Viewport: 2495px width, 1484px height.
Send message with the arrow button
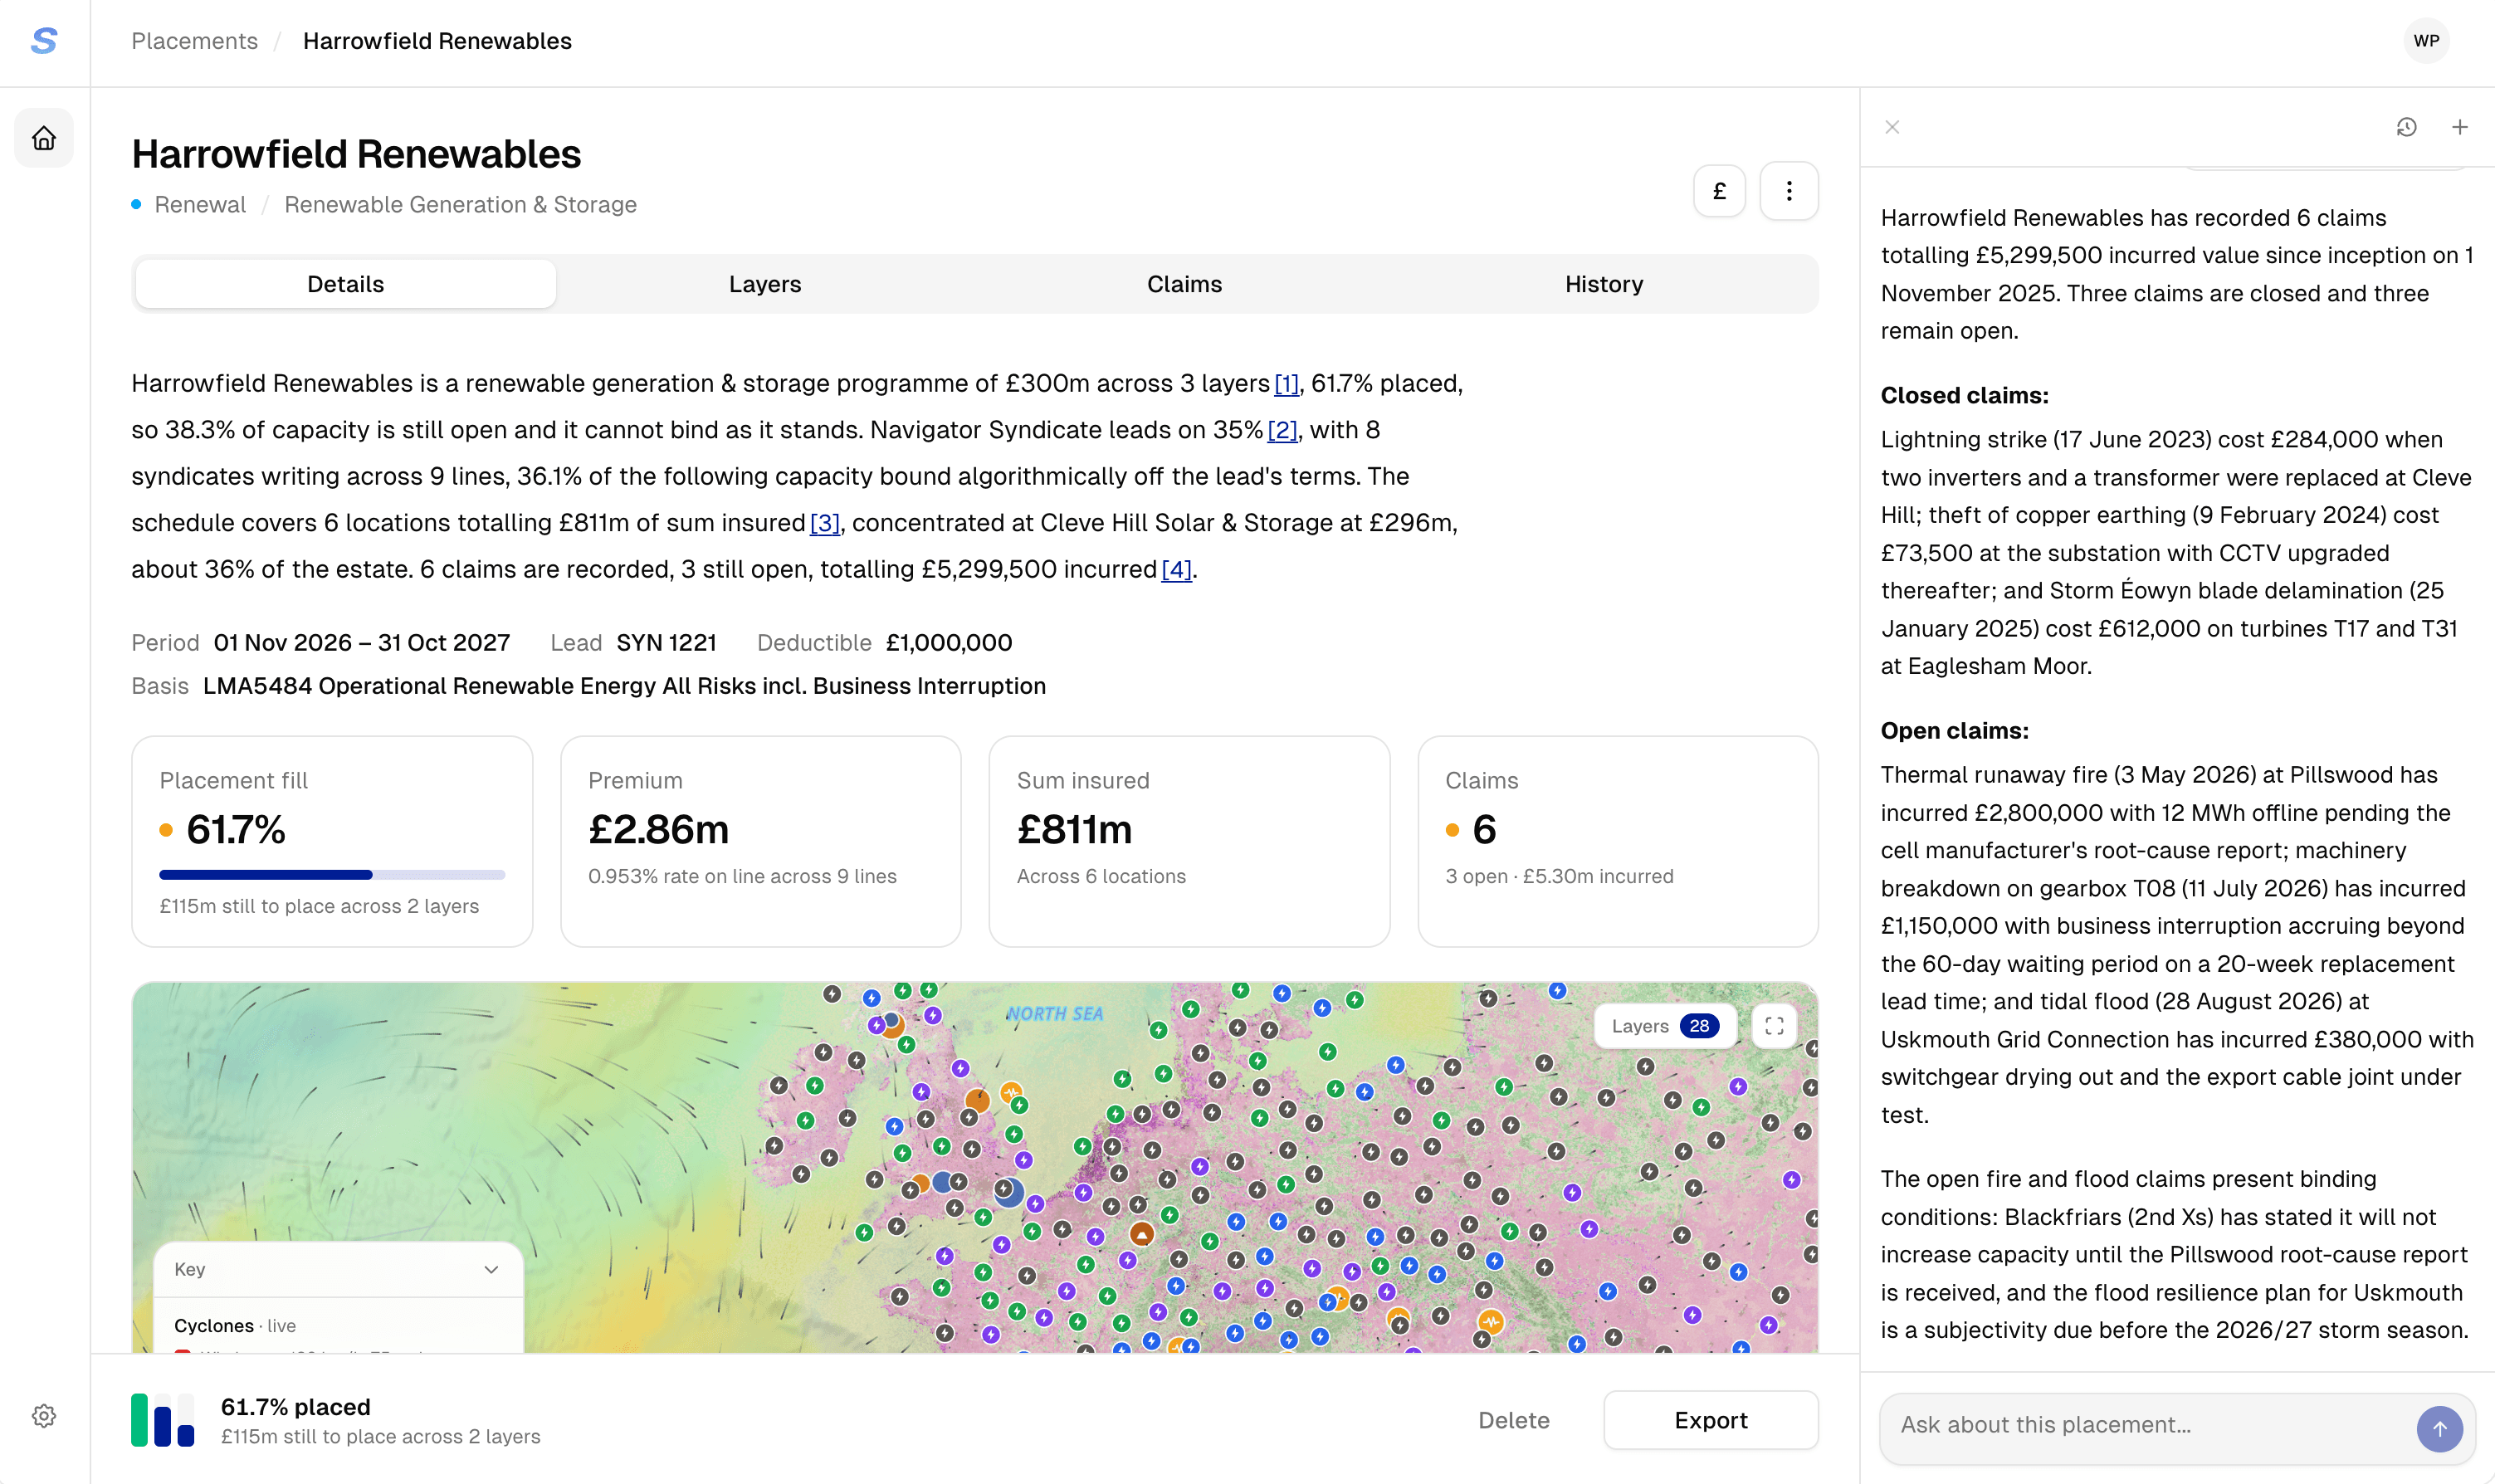click(x=2440, y=1428)
